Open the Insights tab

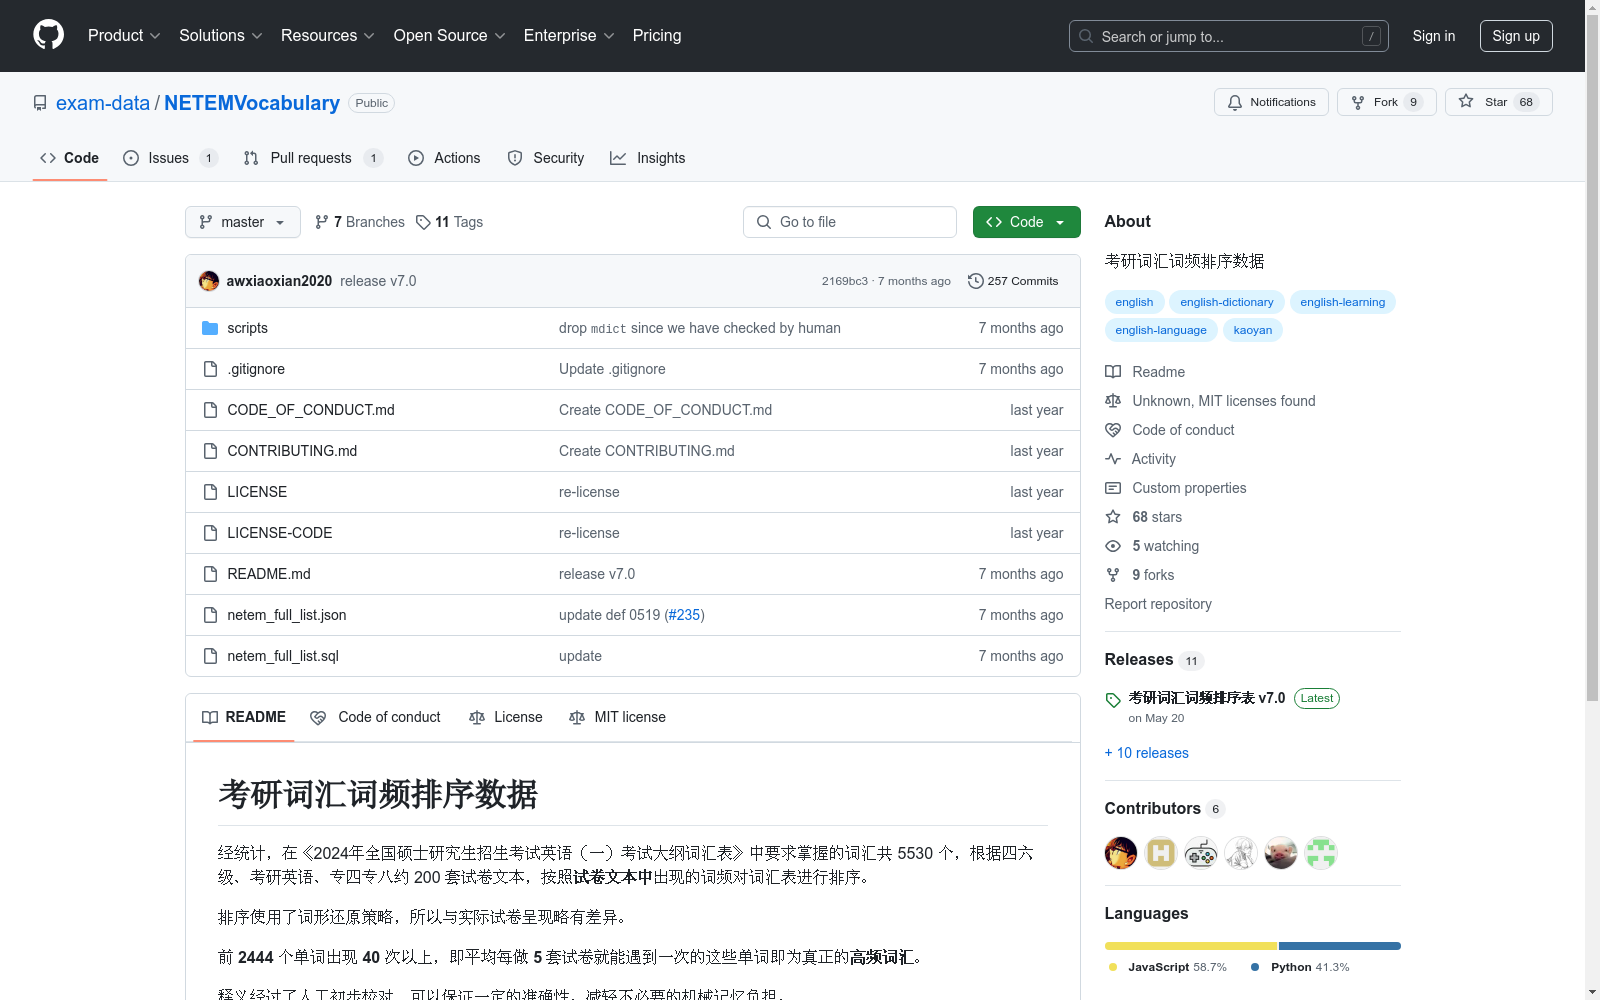[x=648, y=158]
